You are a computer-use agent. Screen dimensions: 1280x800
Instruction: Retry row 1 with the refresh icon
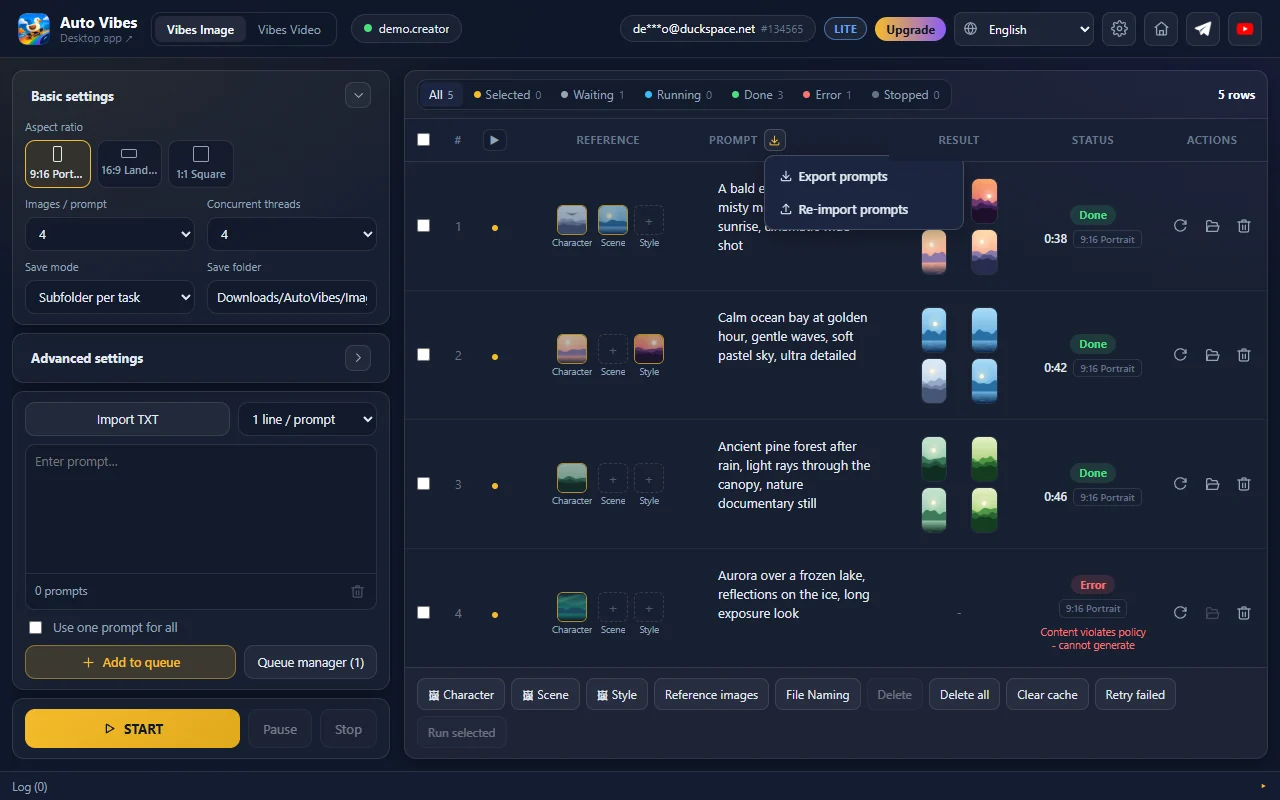[x=1180, y=226]
